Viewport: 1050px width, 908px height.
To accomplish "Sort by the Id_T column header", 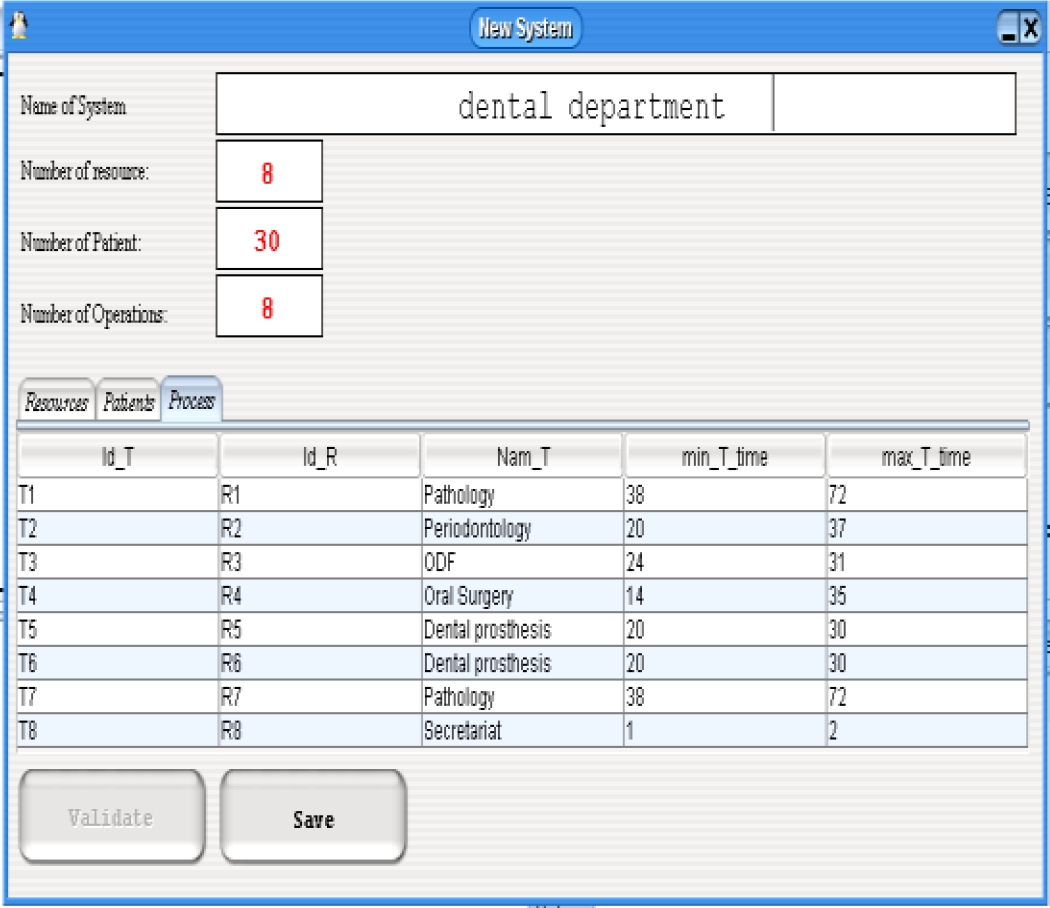I will pyautogui.click(x=118, y=457).
